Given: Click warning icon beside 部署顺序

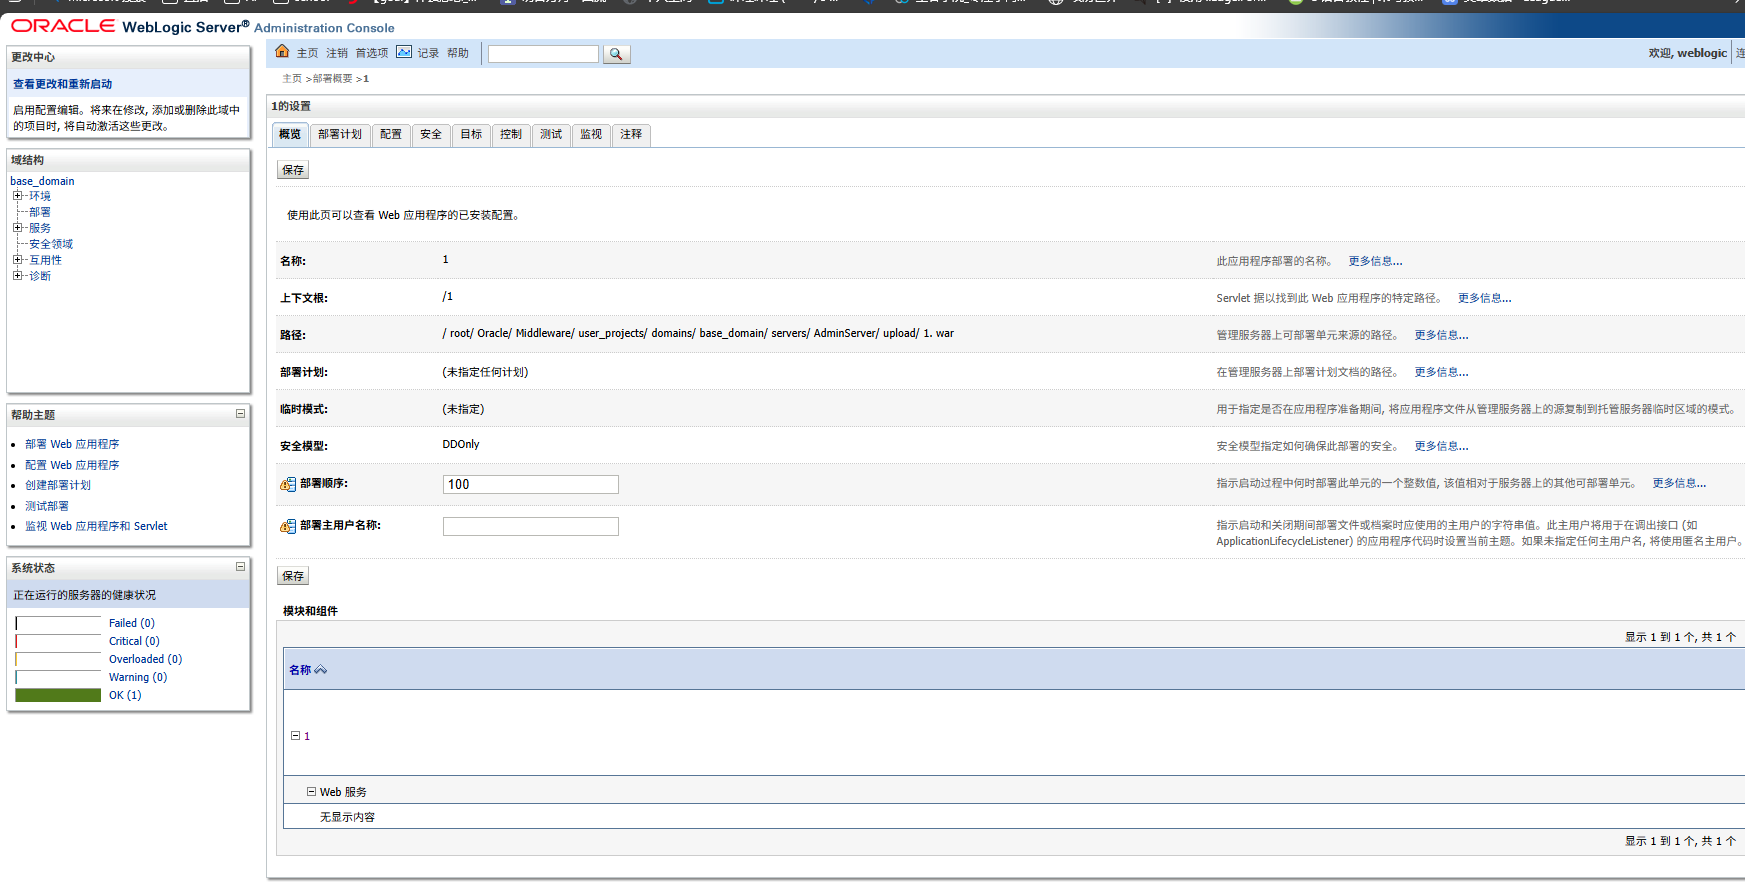Looking at the screenshot, I should click(x=288, y=485).
